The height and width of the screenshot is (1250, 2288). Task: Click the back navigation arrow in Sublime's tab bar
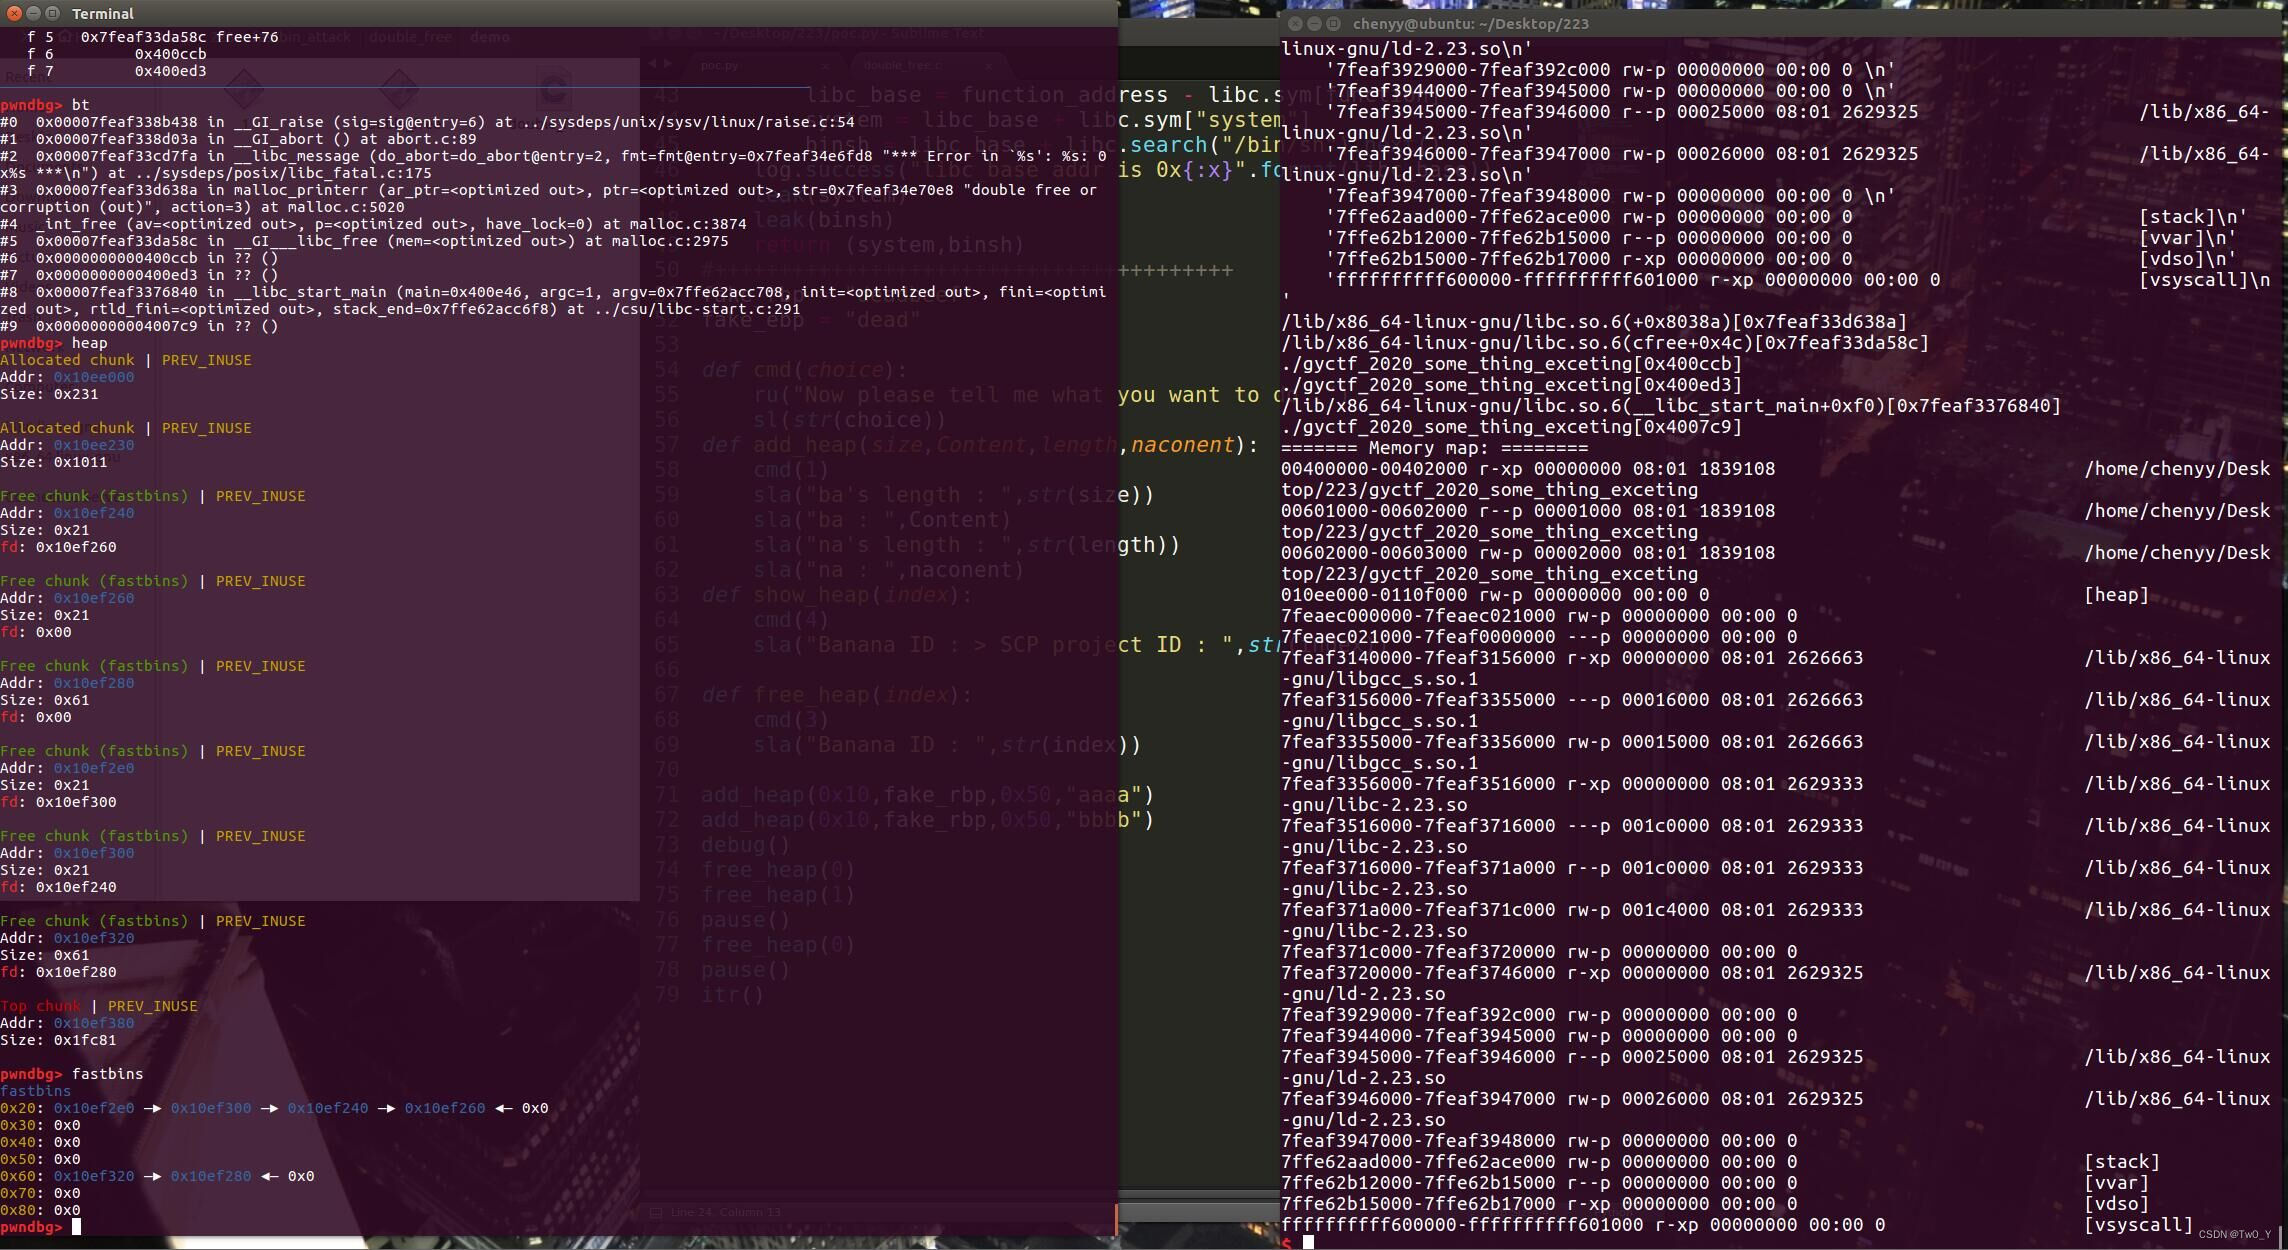652,62
